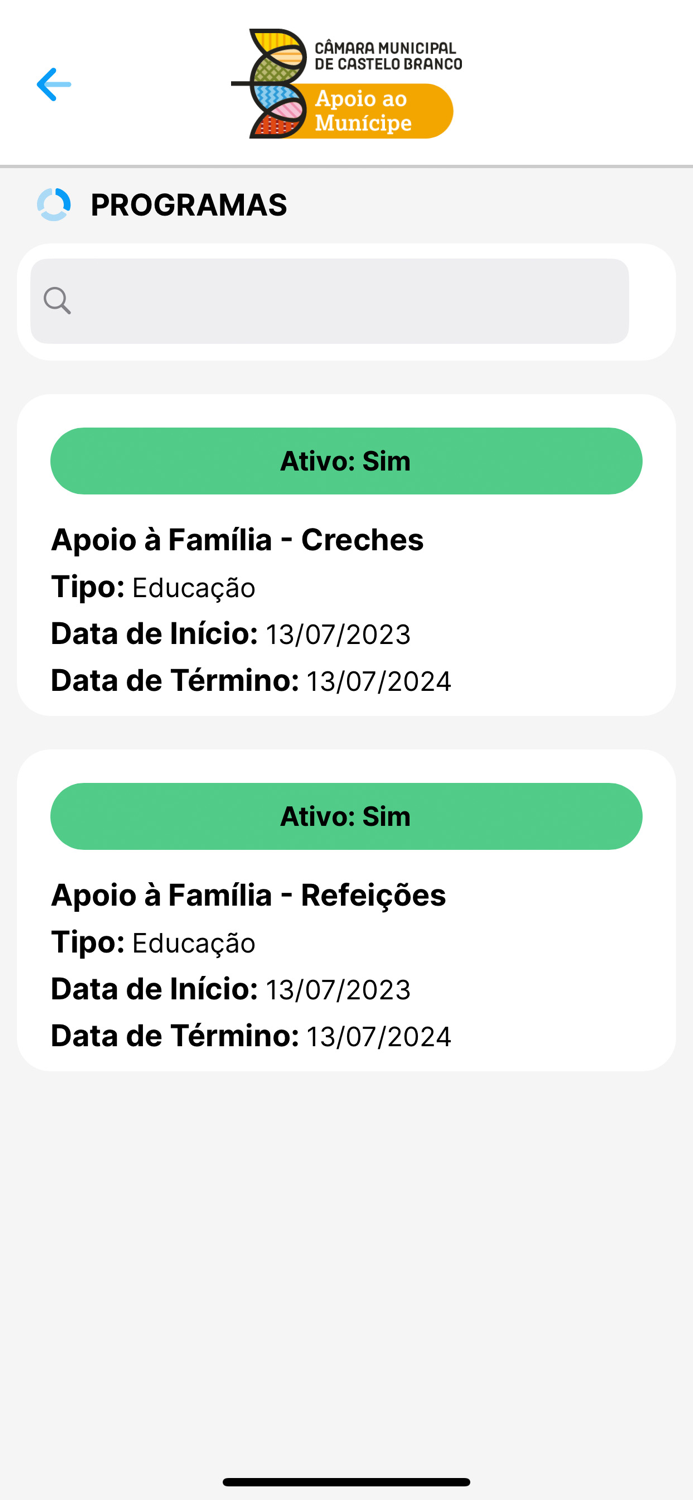Toggle active status of Apoio à Família - Creches

[x=346, y=461]
